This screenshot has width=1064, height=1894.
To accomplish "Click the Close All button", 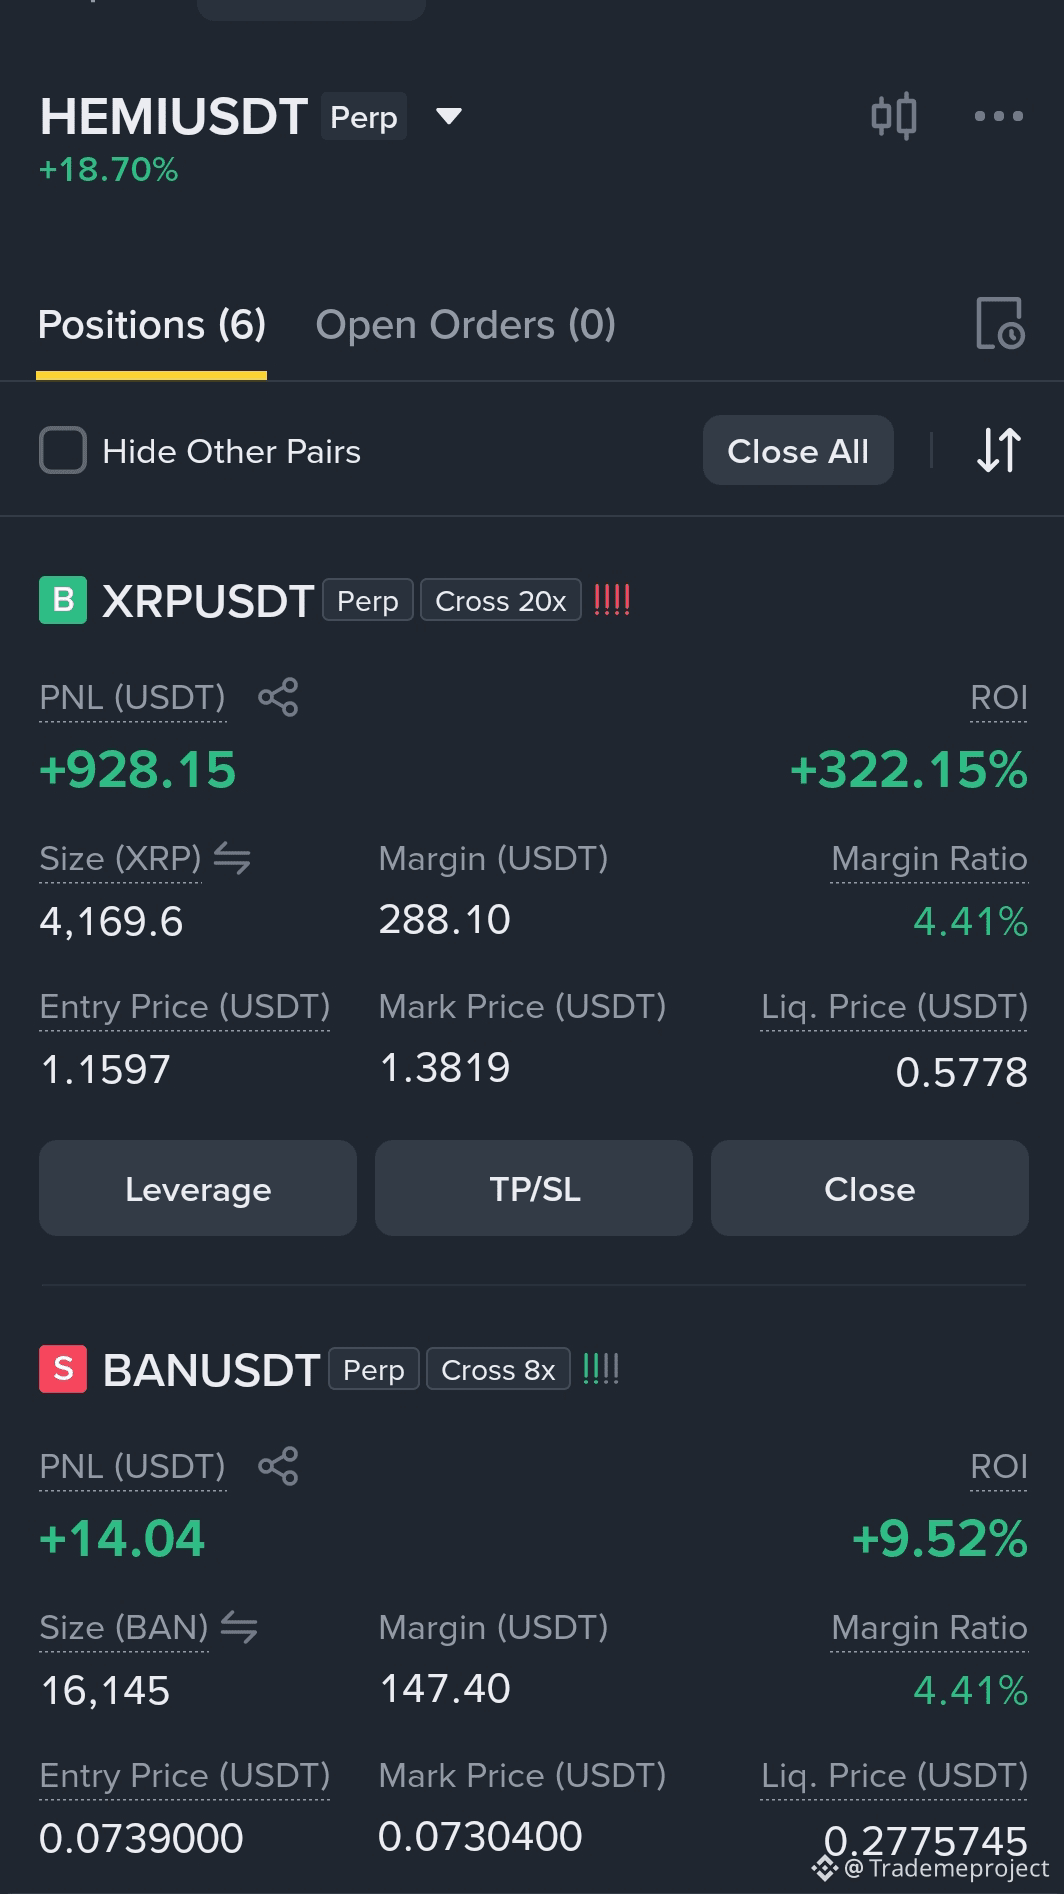I will click(798, 450).
